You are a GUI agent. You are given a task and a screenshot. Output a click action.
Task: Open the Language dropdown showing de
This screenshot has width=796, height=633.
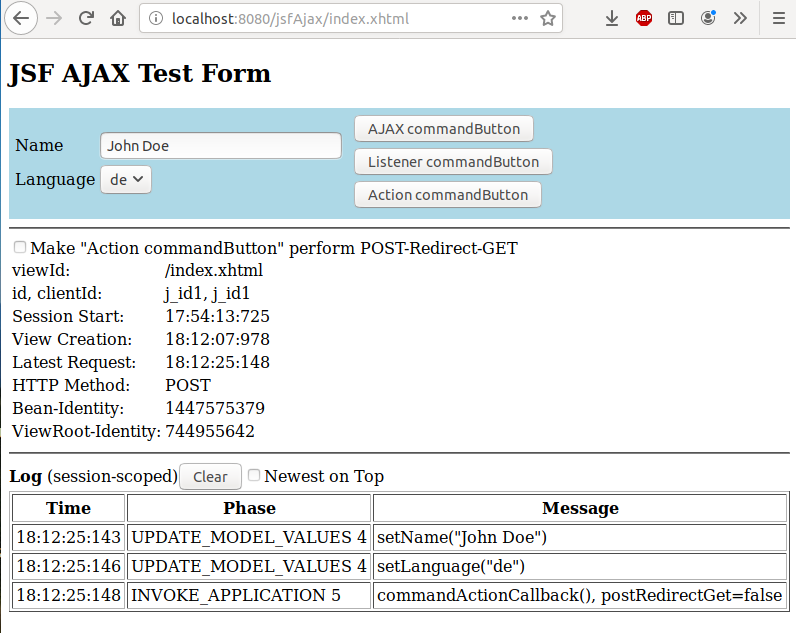pos(126,180)
